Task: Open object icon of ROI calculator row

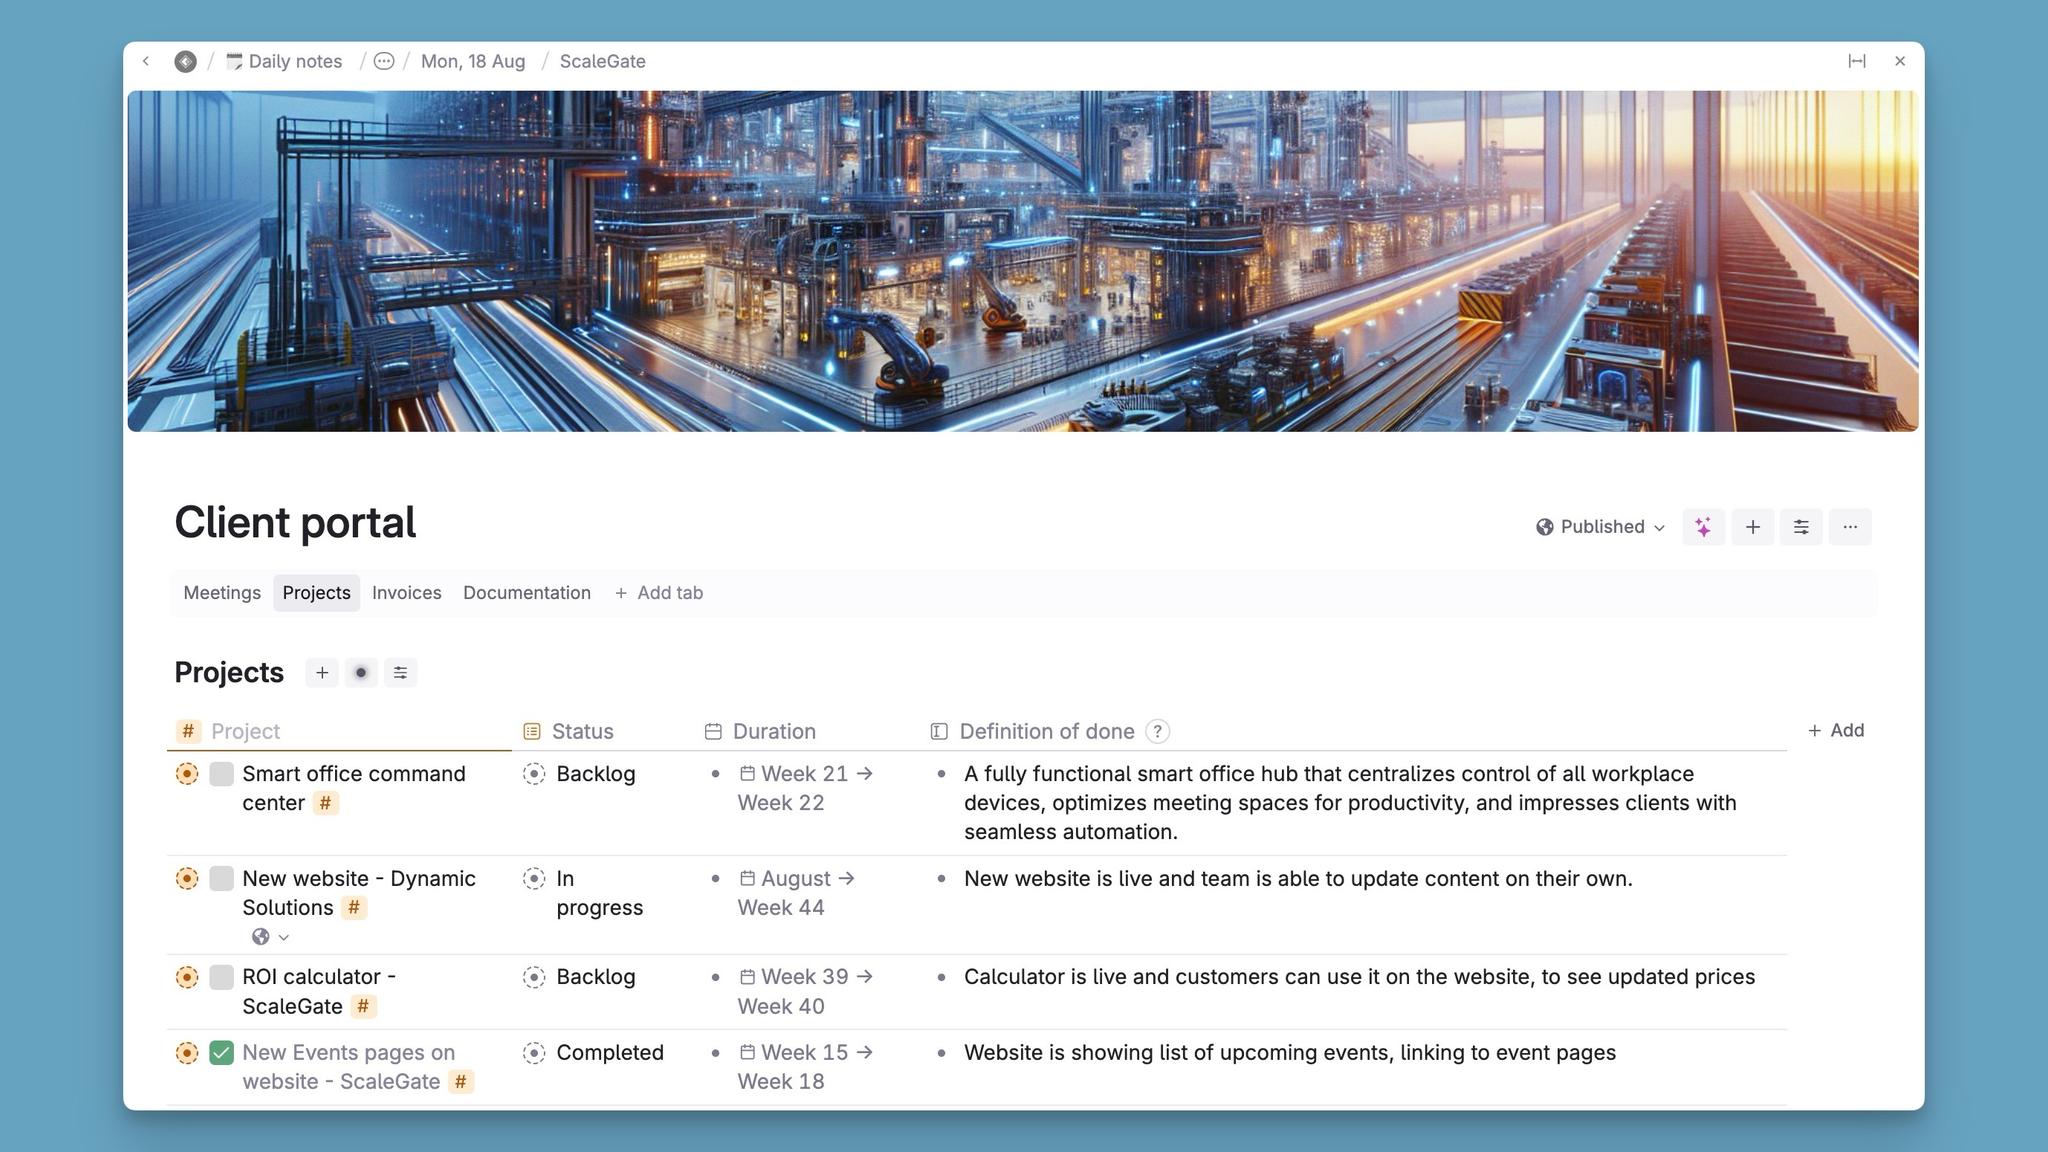Action: [187, 977]
